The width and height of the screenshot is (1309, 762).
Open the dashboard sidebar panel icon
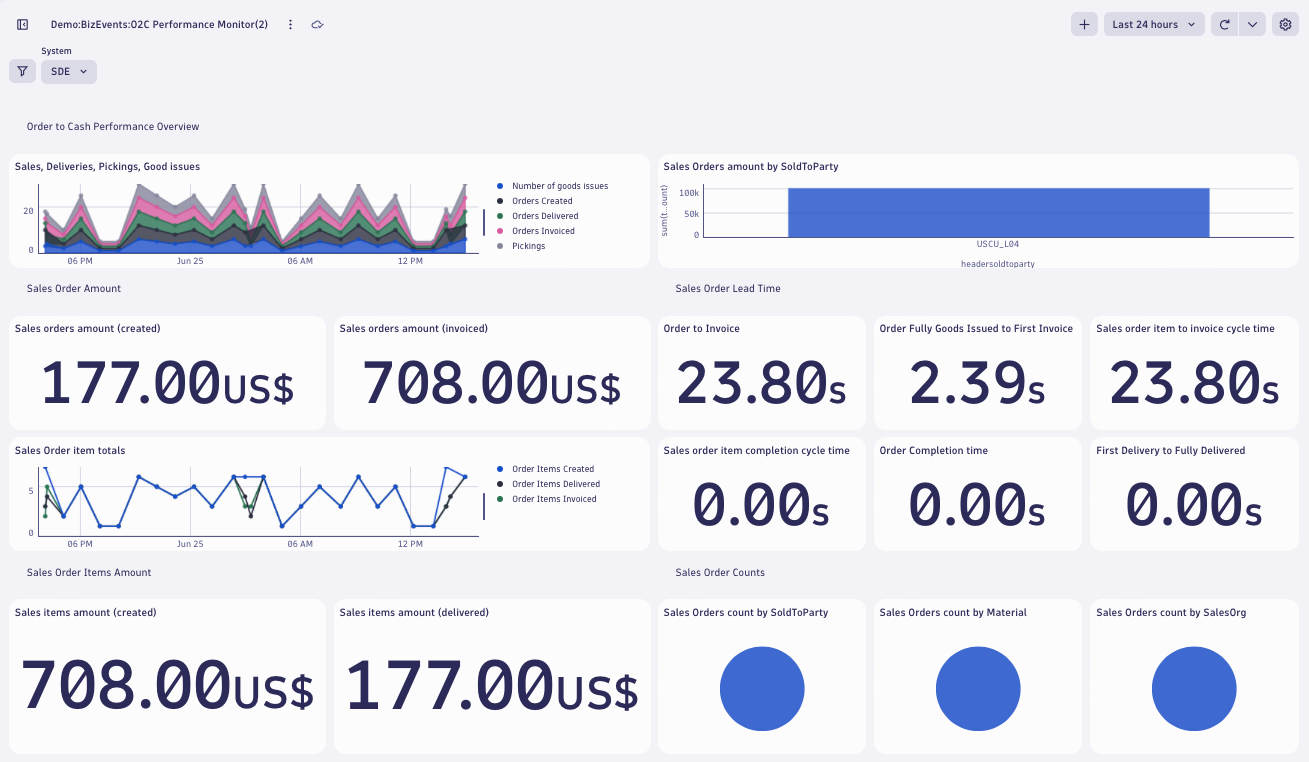[x=22, y=24]
